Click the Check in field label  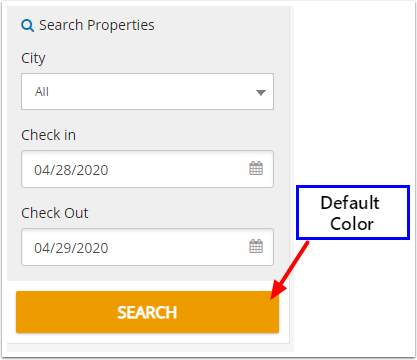(48, 135)
